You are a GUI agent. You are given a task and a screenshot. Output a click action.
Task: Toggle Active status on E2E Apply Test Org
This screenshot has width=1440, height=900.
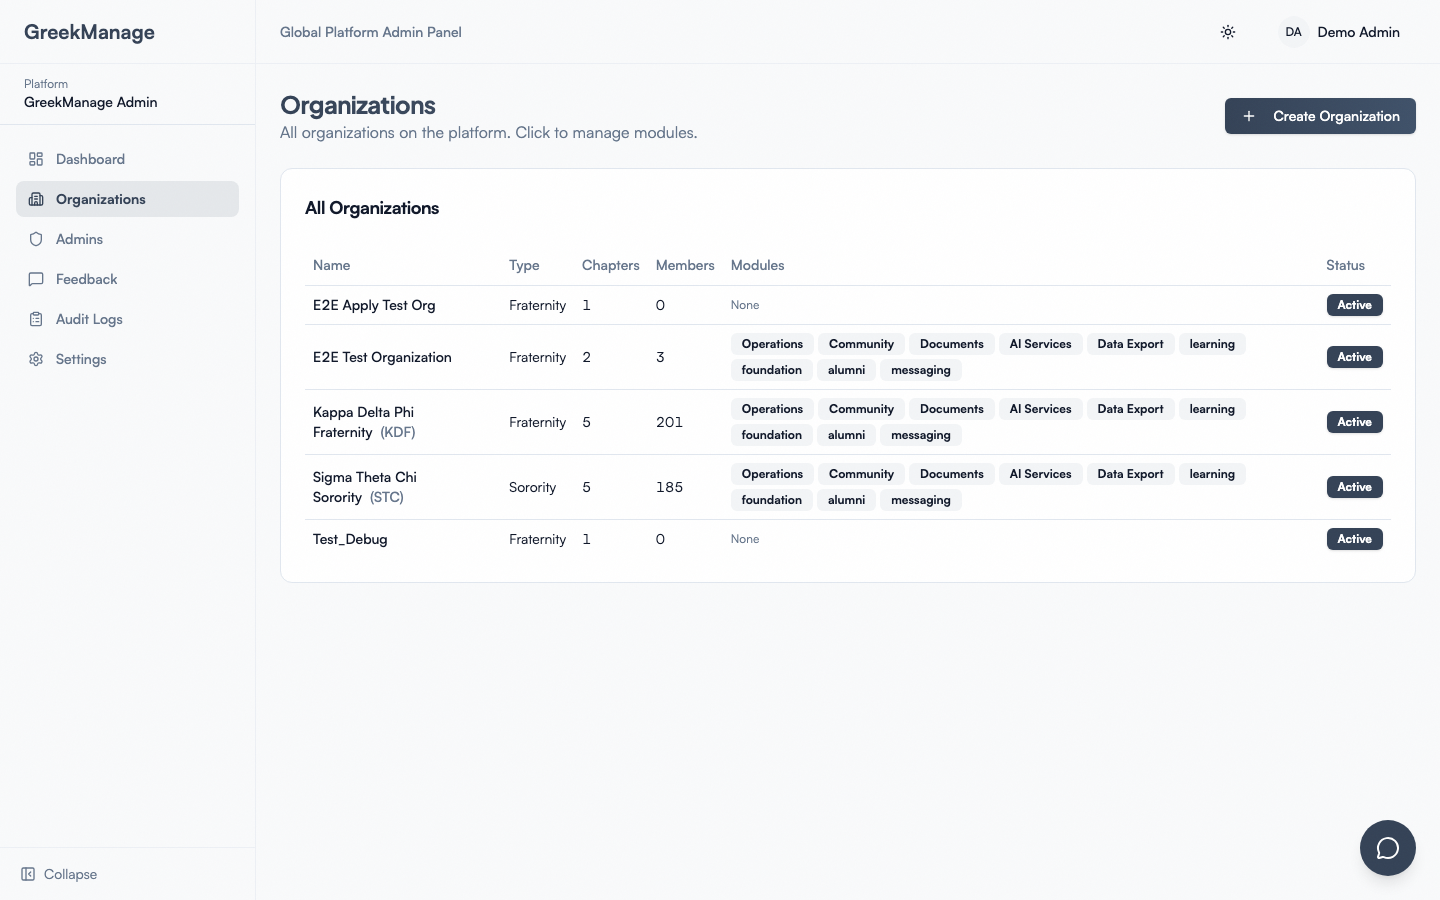point(1354,305)
